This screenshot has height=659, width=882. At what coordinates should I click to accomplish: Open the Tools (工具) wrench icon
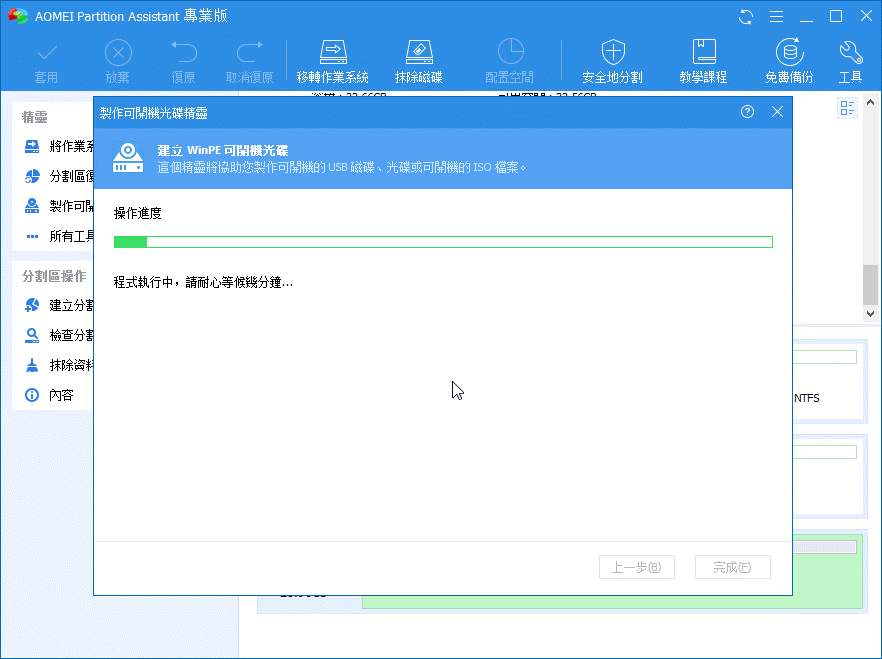pyautogui.click(x=850, y=61)
